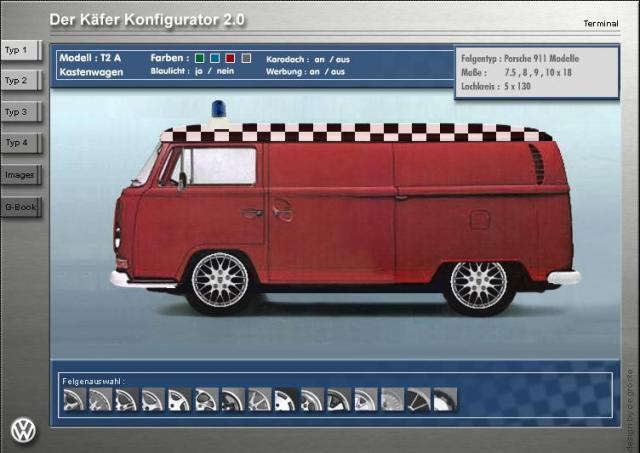This screenshot has height=453, width=640.
Task: Click 'Felgentyp : Porsche 911 Modelle' text
Action: pyautogui.click(x=520, y=59)
